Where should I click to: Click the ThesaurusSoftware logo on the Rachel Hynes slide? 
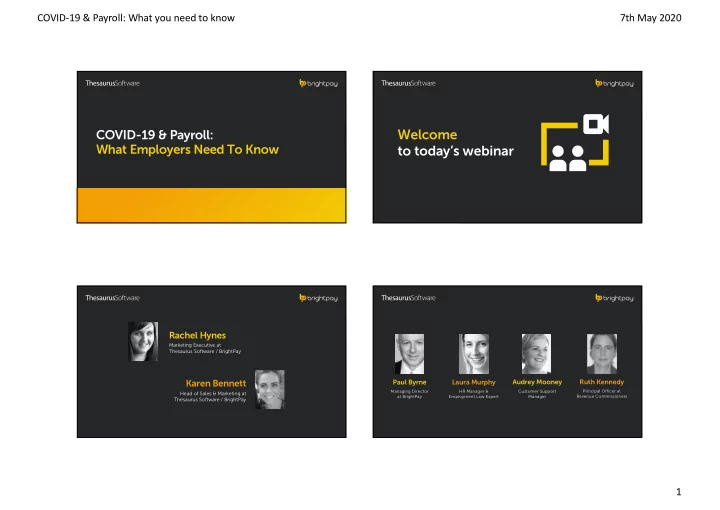[x=112, y=297]
